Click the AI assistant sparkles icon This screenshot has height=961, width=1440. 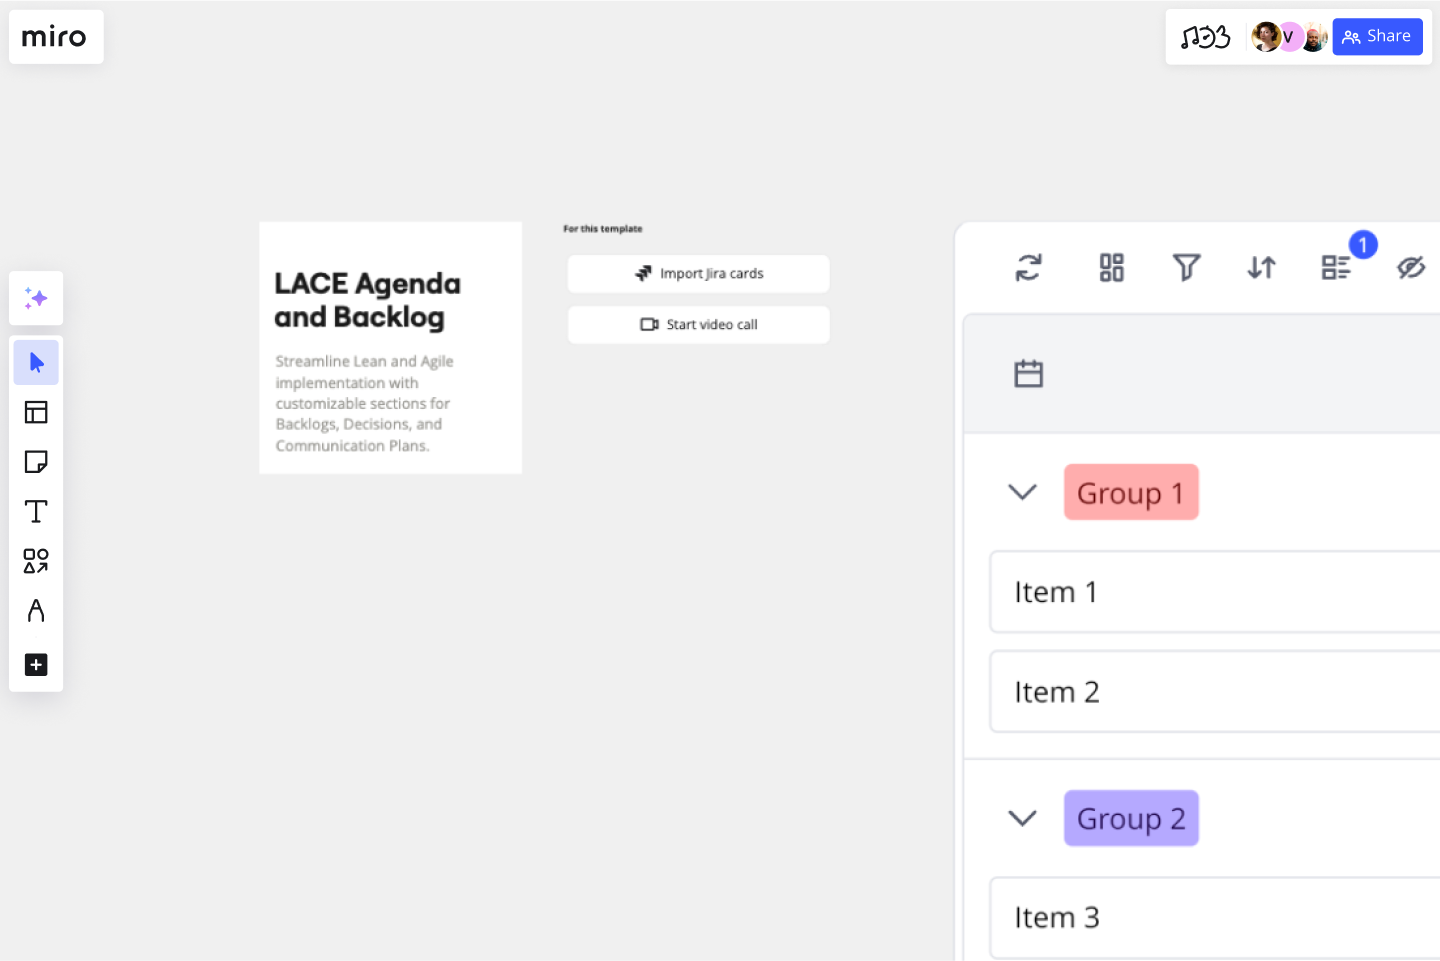pyautogui.click(x=36, y=298)
